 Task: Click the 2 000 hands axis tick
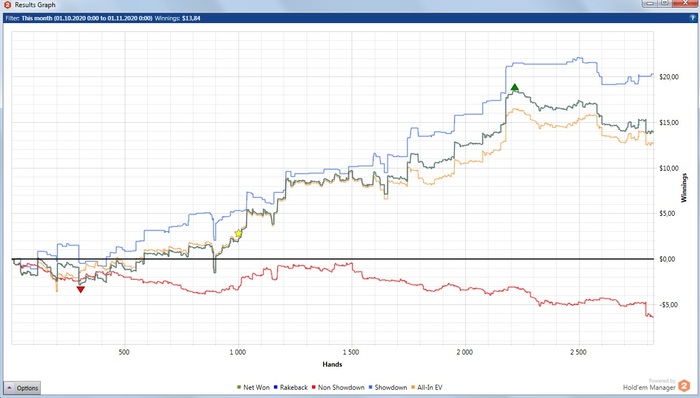point(464,352)
